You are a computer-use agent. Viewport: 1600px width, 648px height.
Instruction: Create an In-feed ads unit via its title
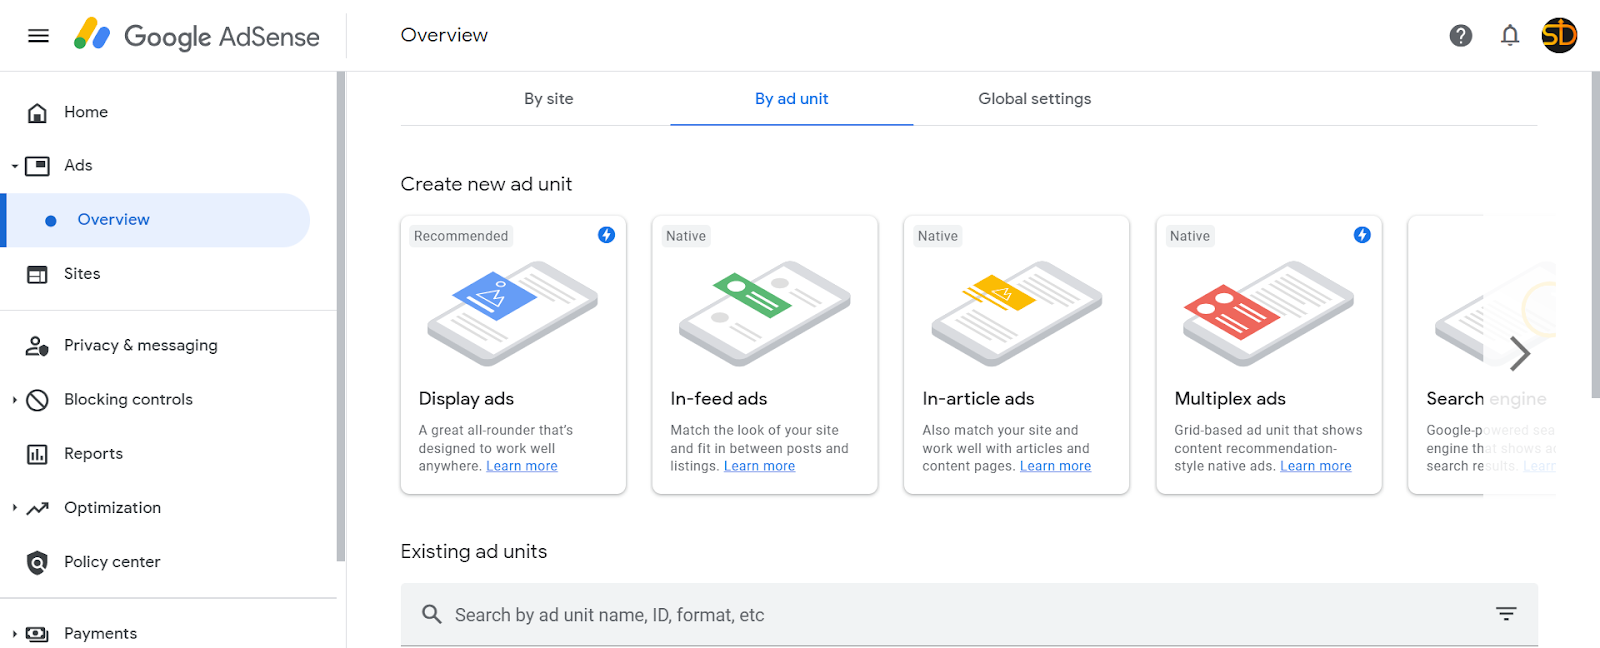[x=719, y=399]
